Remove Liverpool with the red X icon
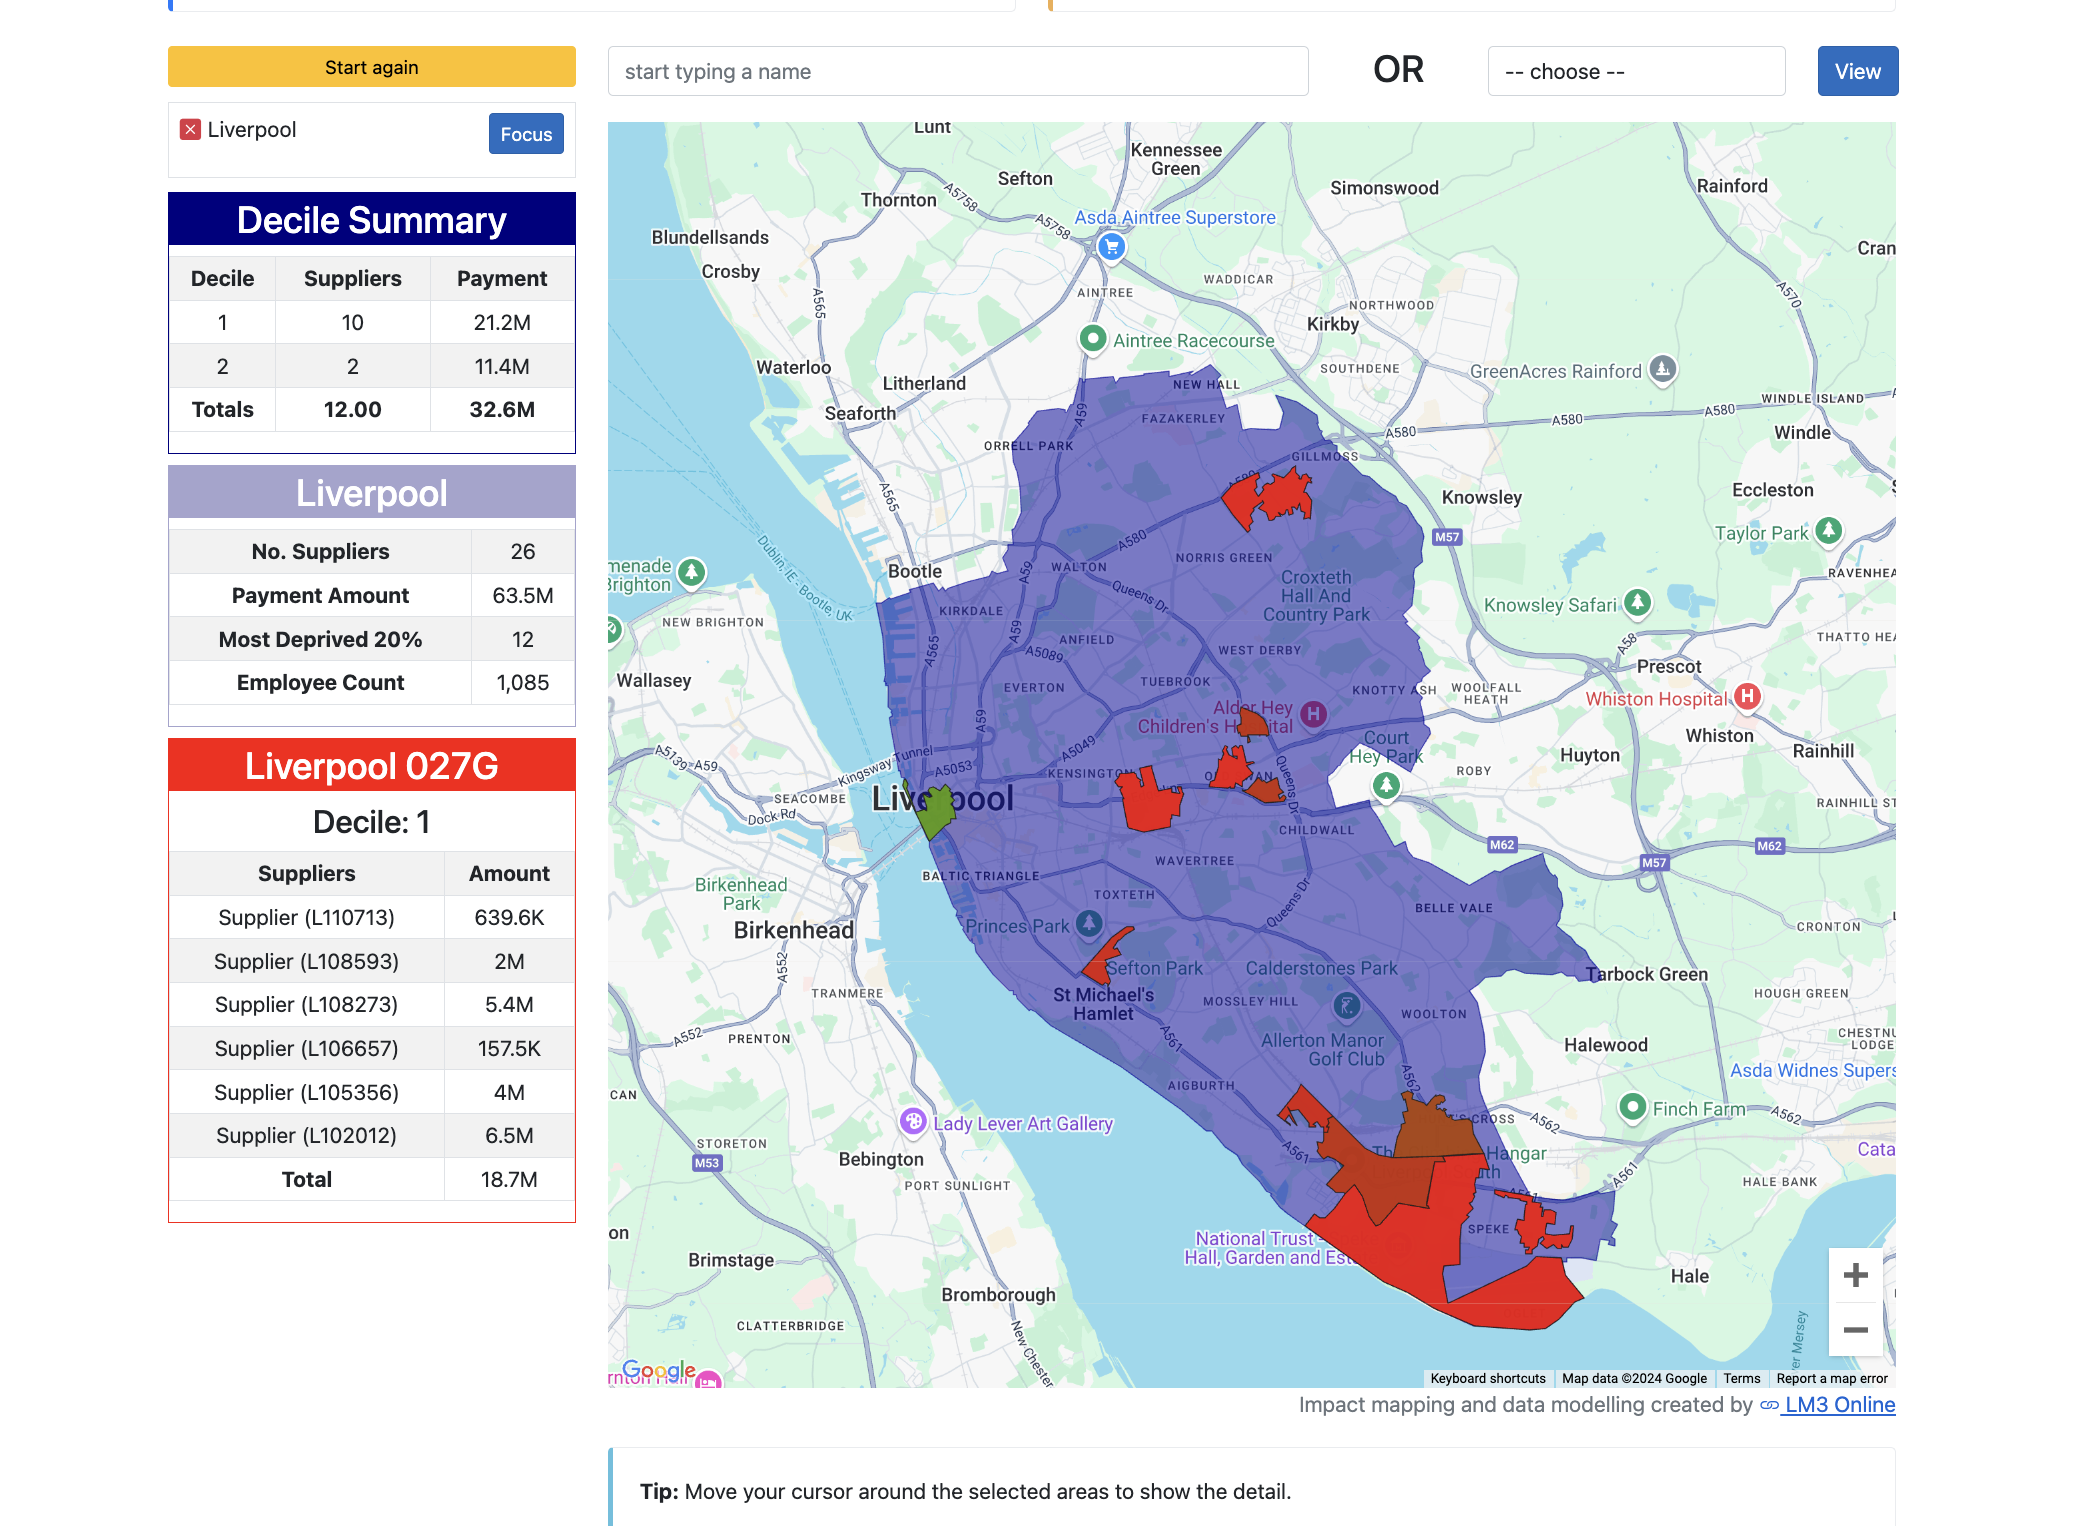The image size is (2092, 1526). tap(190, 130)
